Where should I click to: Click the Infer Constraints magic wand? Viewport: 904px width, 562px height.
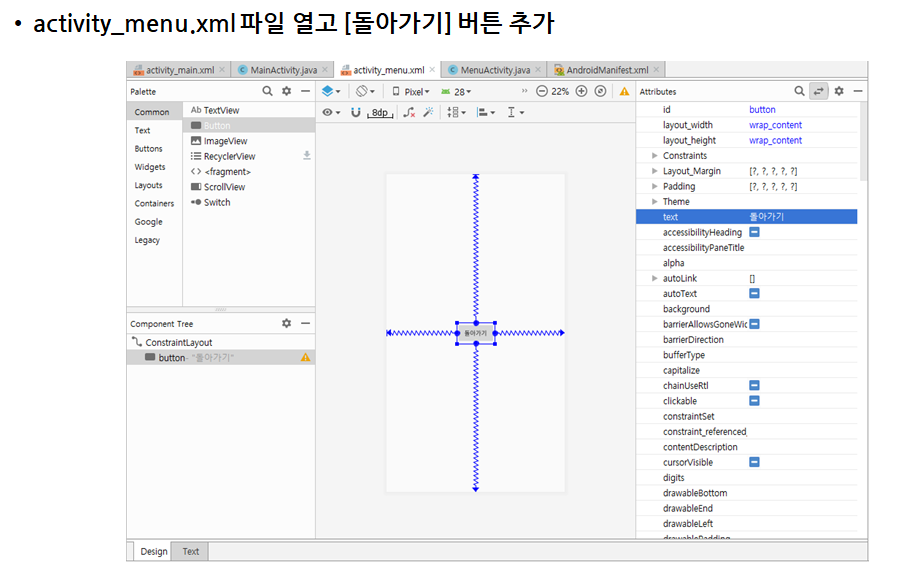428,112
